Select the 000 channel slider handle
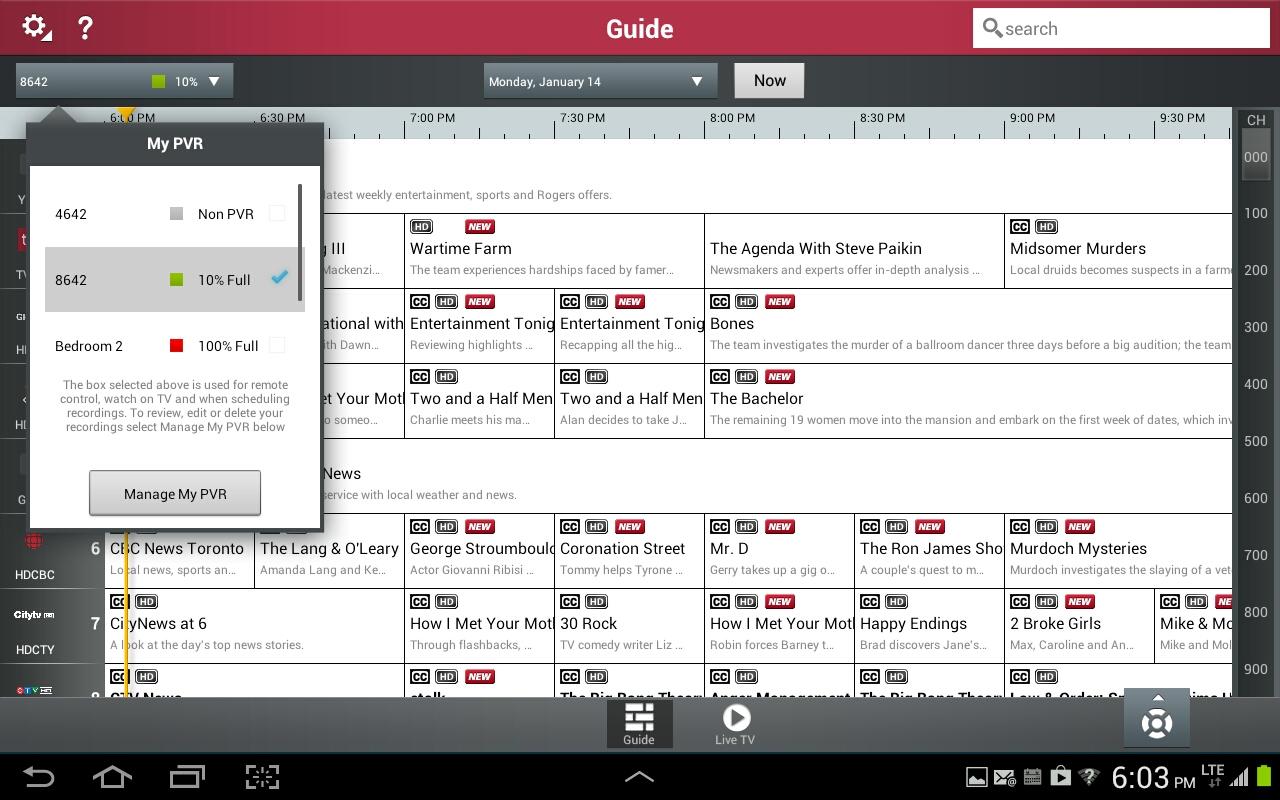 (x=1256, y=157)
